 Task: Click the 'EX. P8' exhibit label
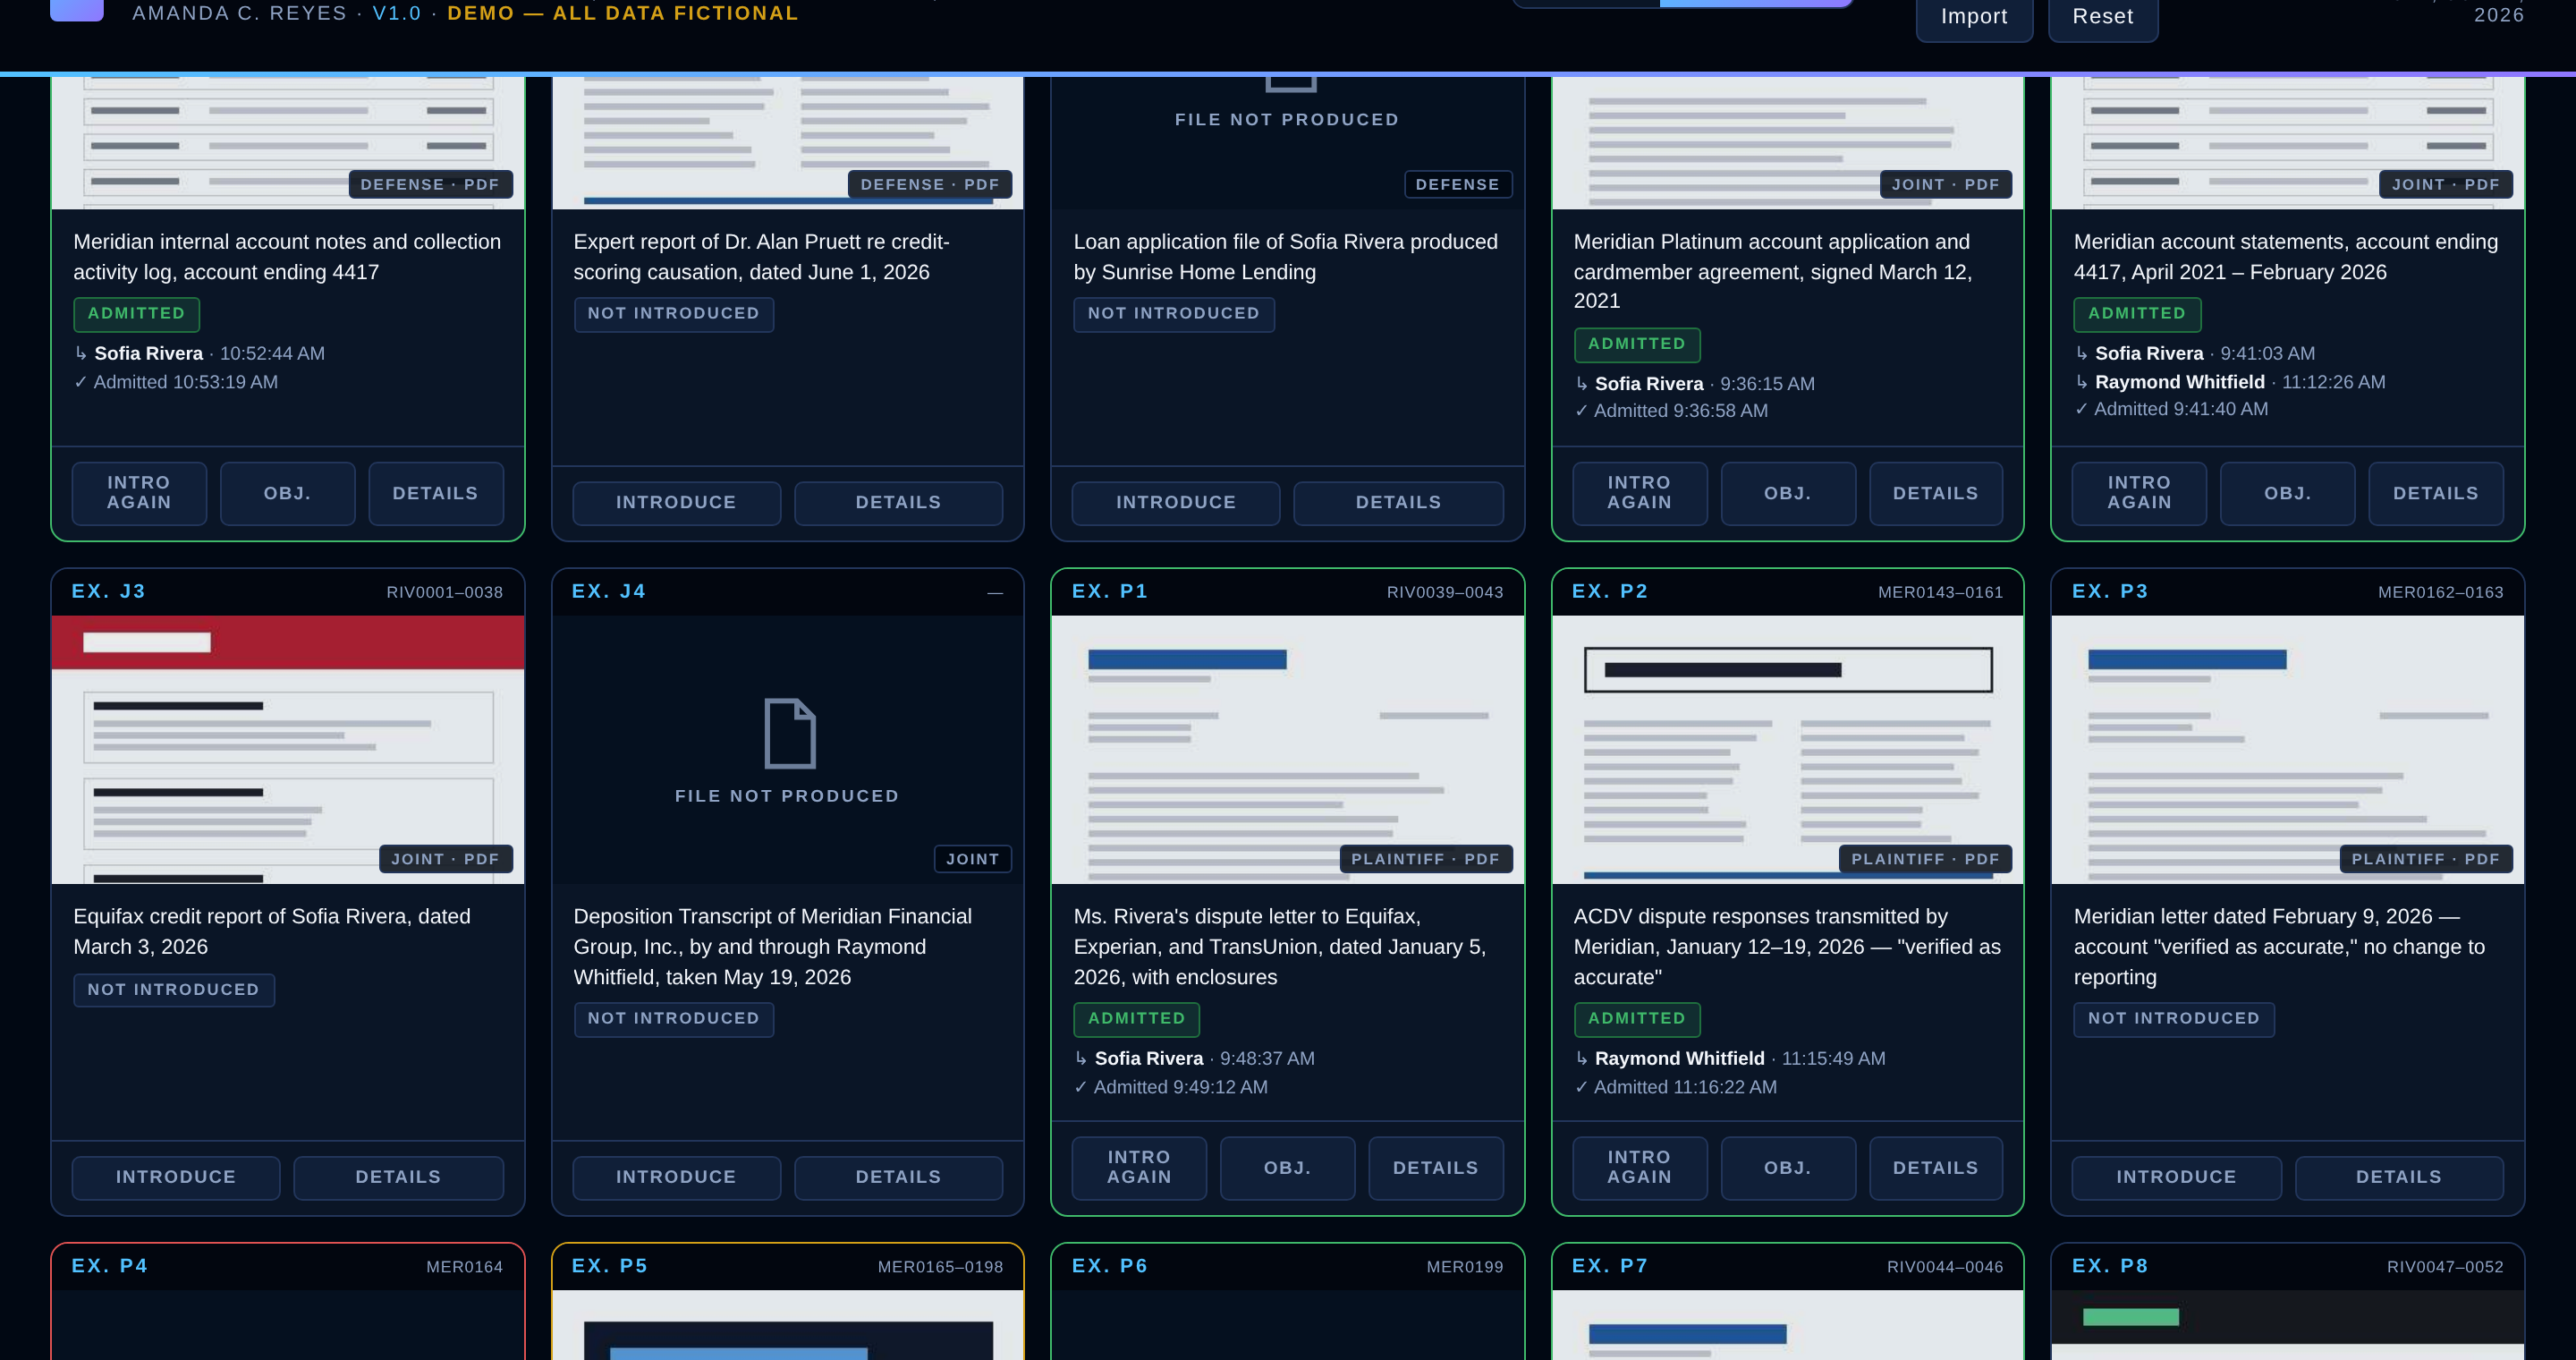[2110, 1266]
